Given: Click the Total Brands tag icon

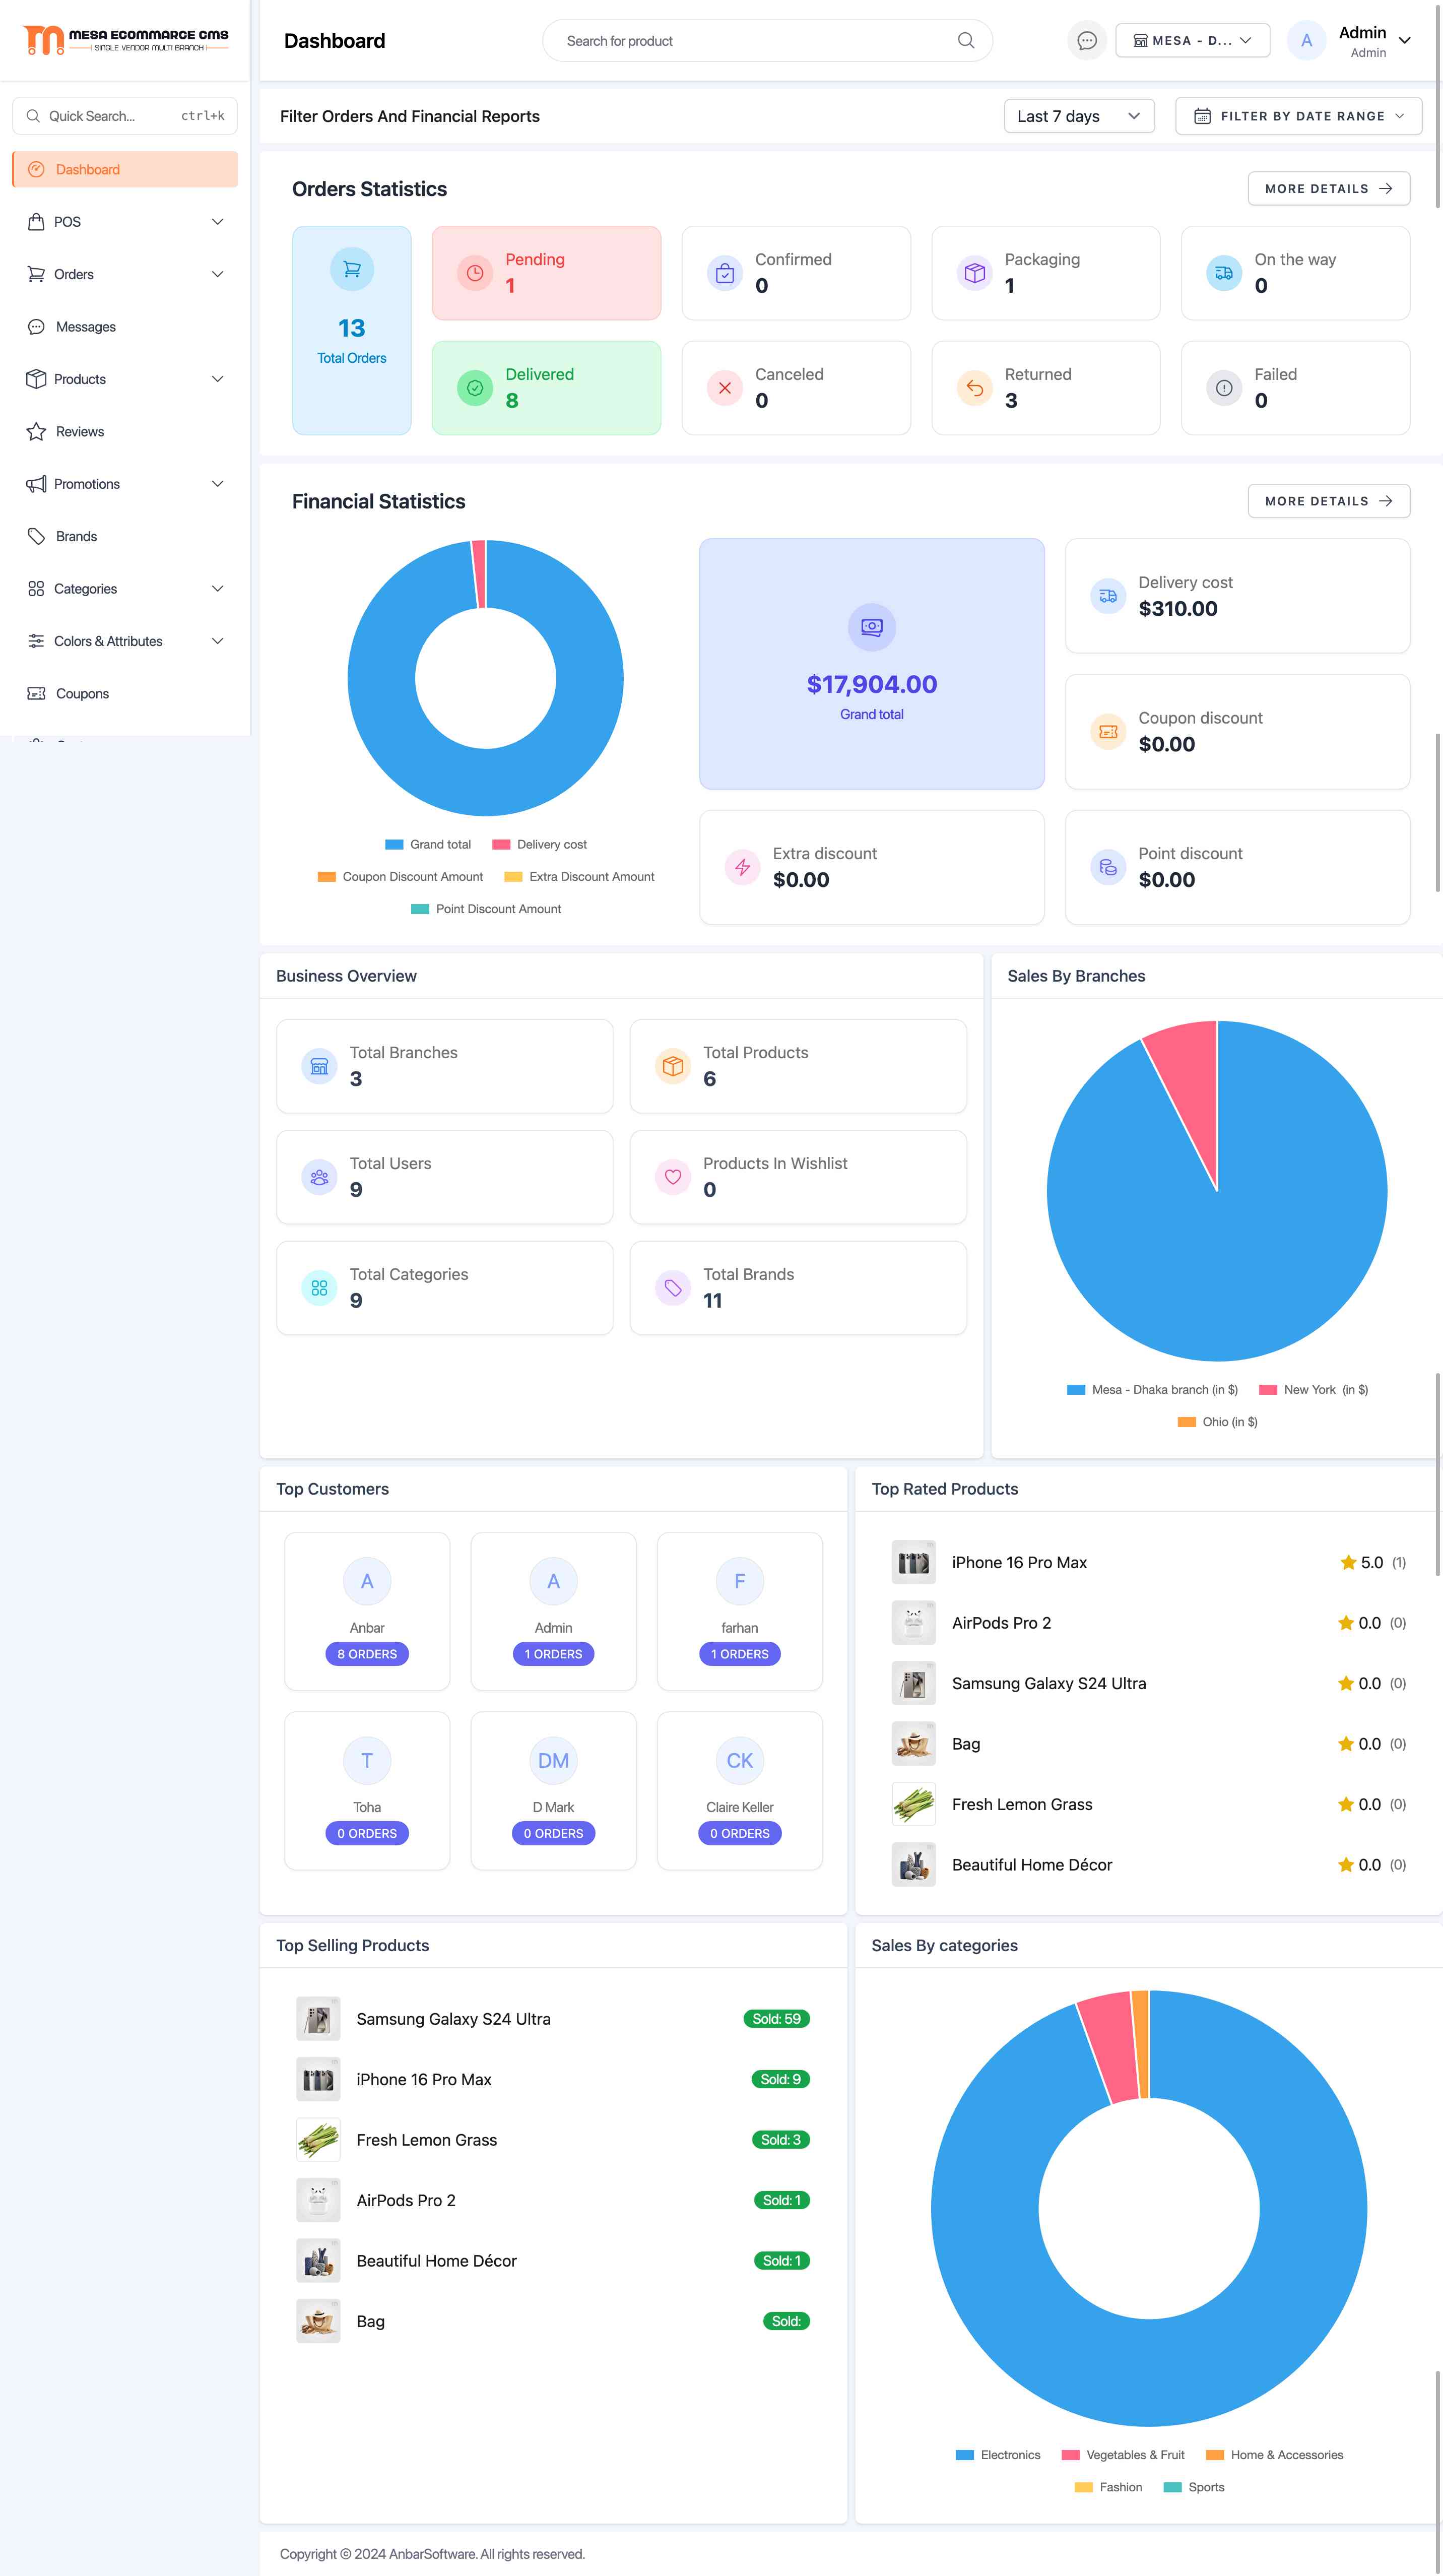Looking at the screenshot, I should point(673,1288).
